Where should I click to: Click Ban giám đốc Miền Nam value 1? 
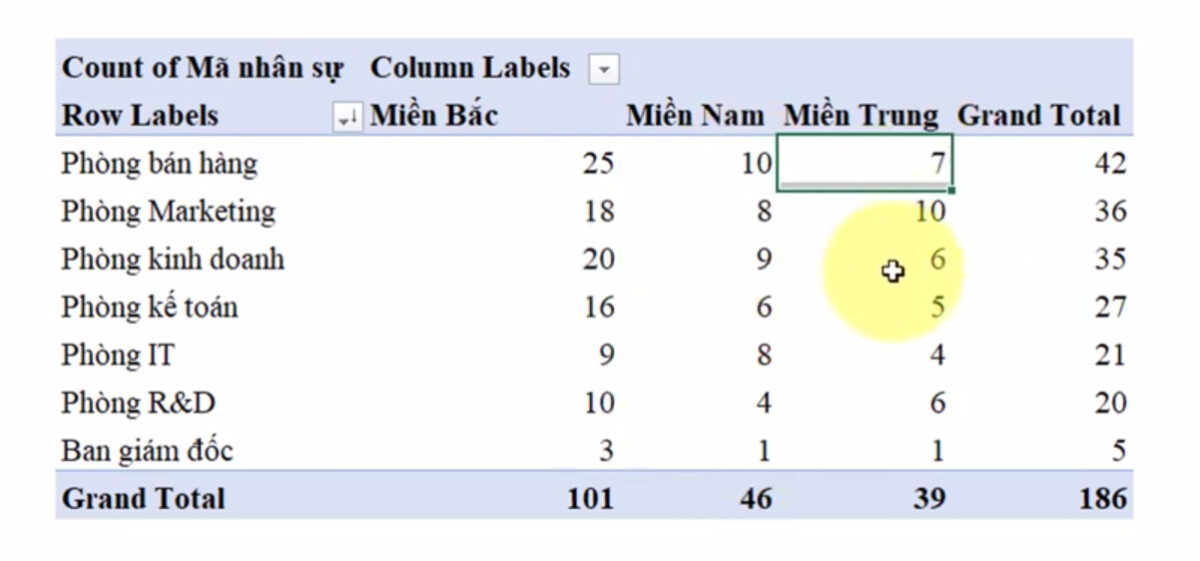click(x=764, y=451)
